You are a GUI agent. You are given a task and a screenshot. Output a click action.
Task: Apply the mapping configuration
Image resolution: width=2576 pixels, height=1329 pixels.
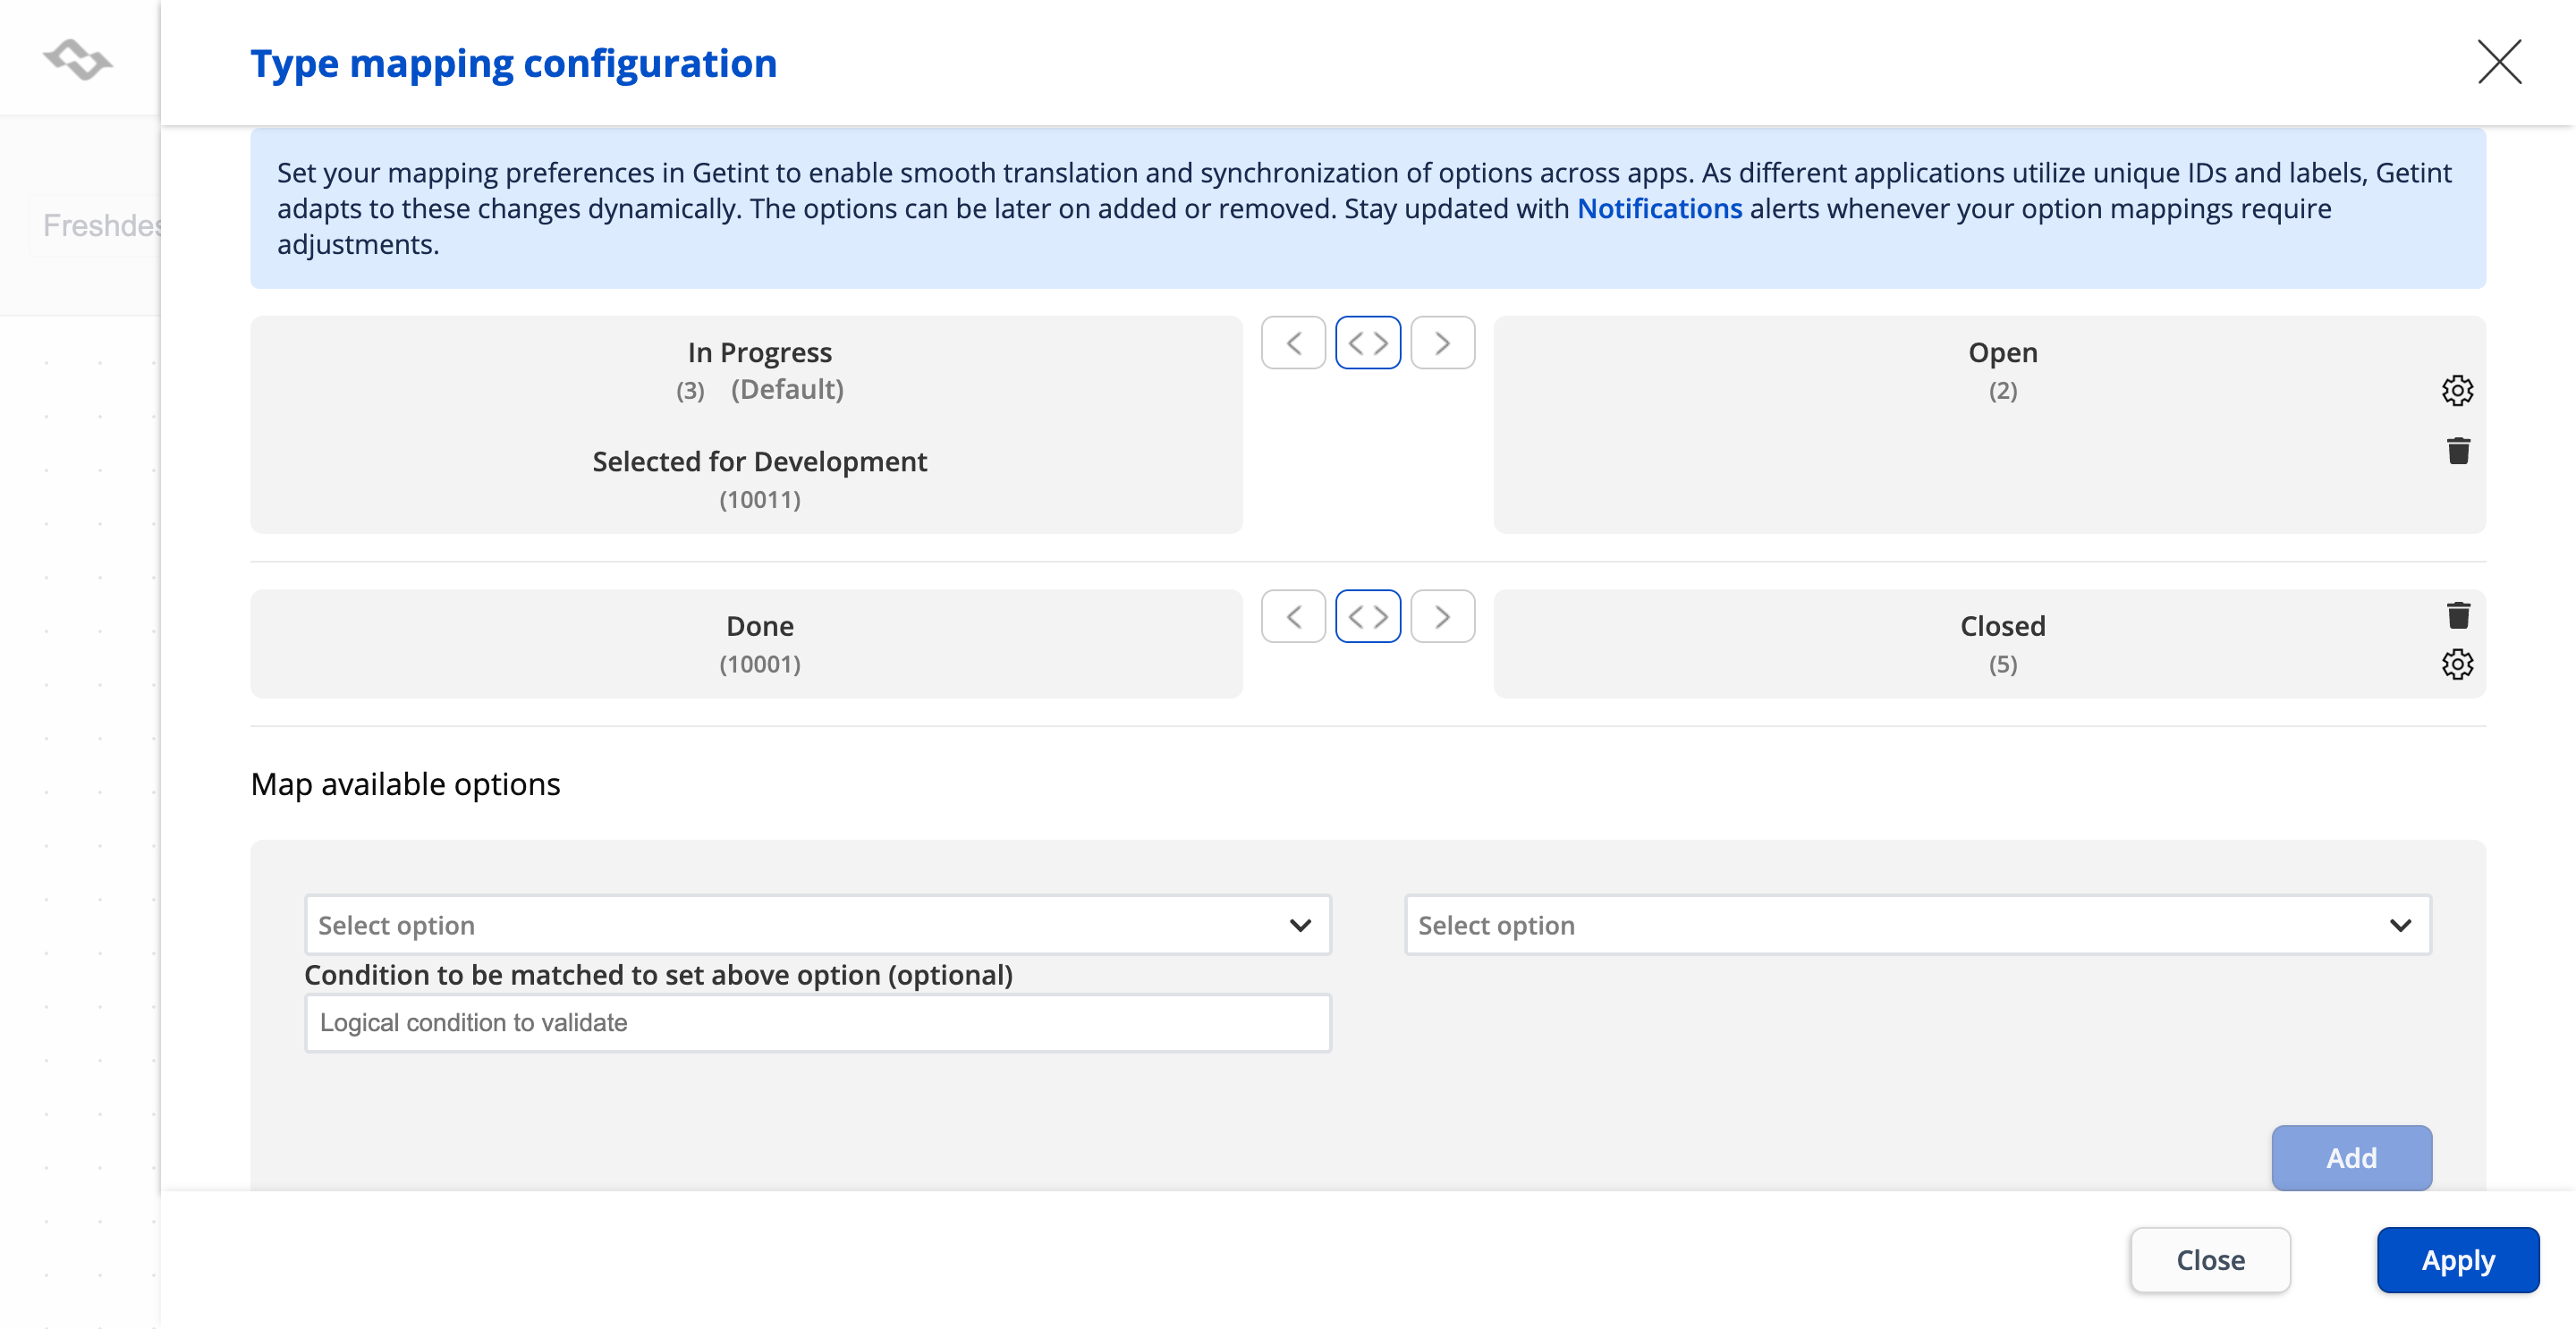tap(2457, 1260)
